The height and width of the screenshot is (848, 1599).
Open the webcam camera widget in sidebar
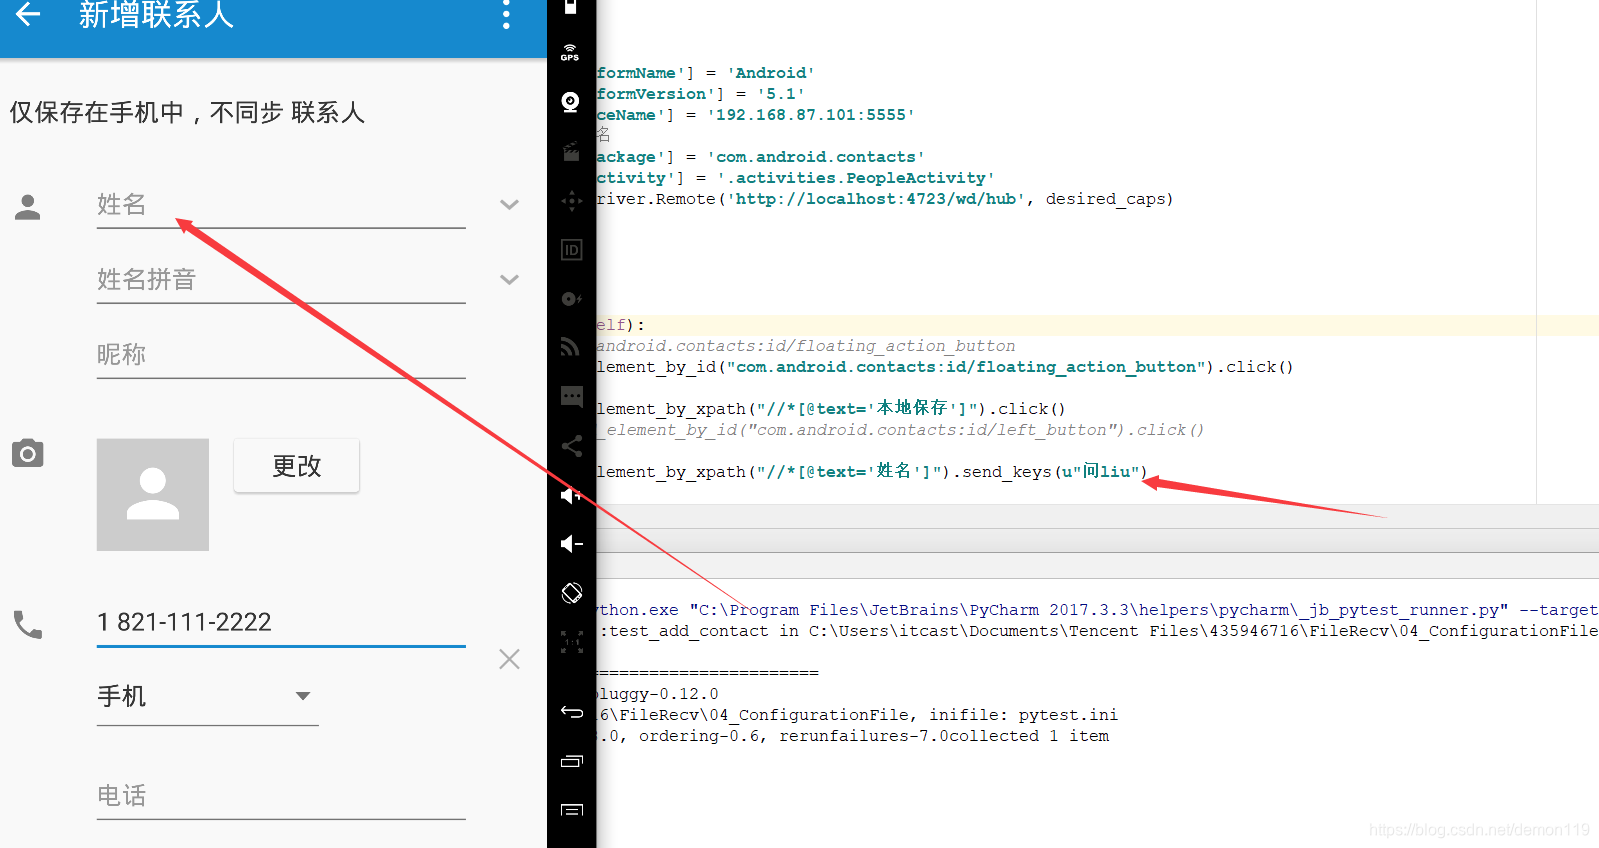pyautogui.click(x=571, y=102)
